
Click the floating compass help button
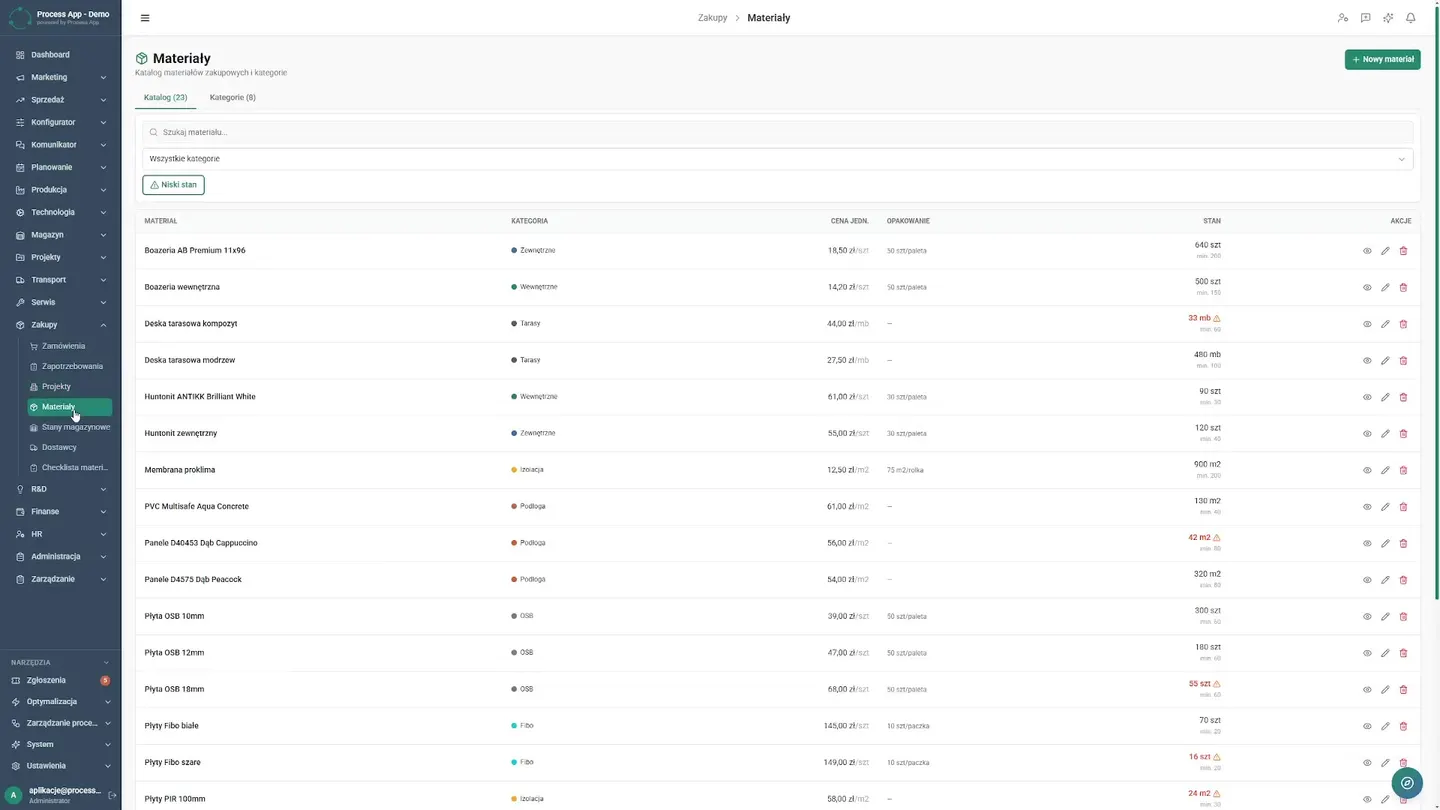(x=1407, y=783)
